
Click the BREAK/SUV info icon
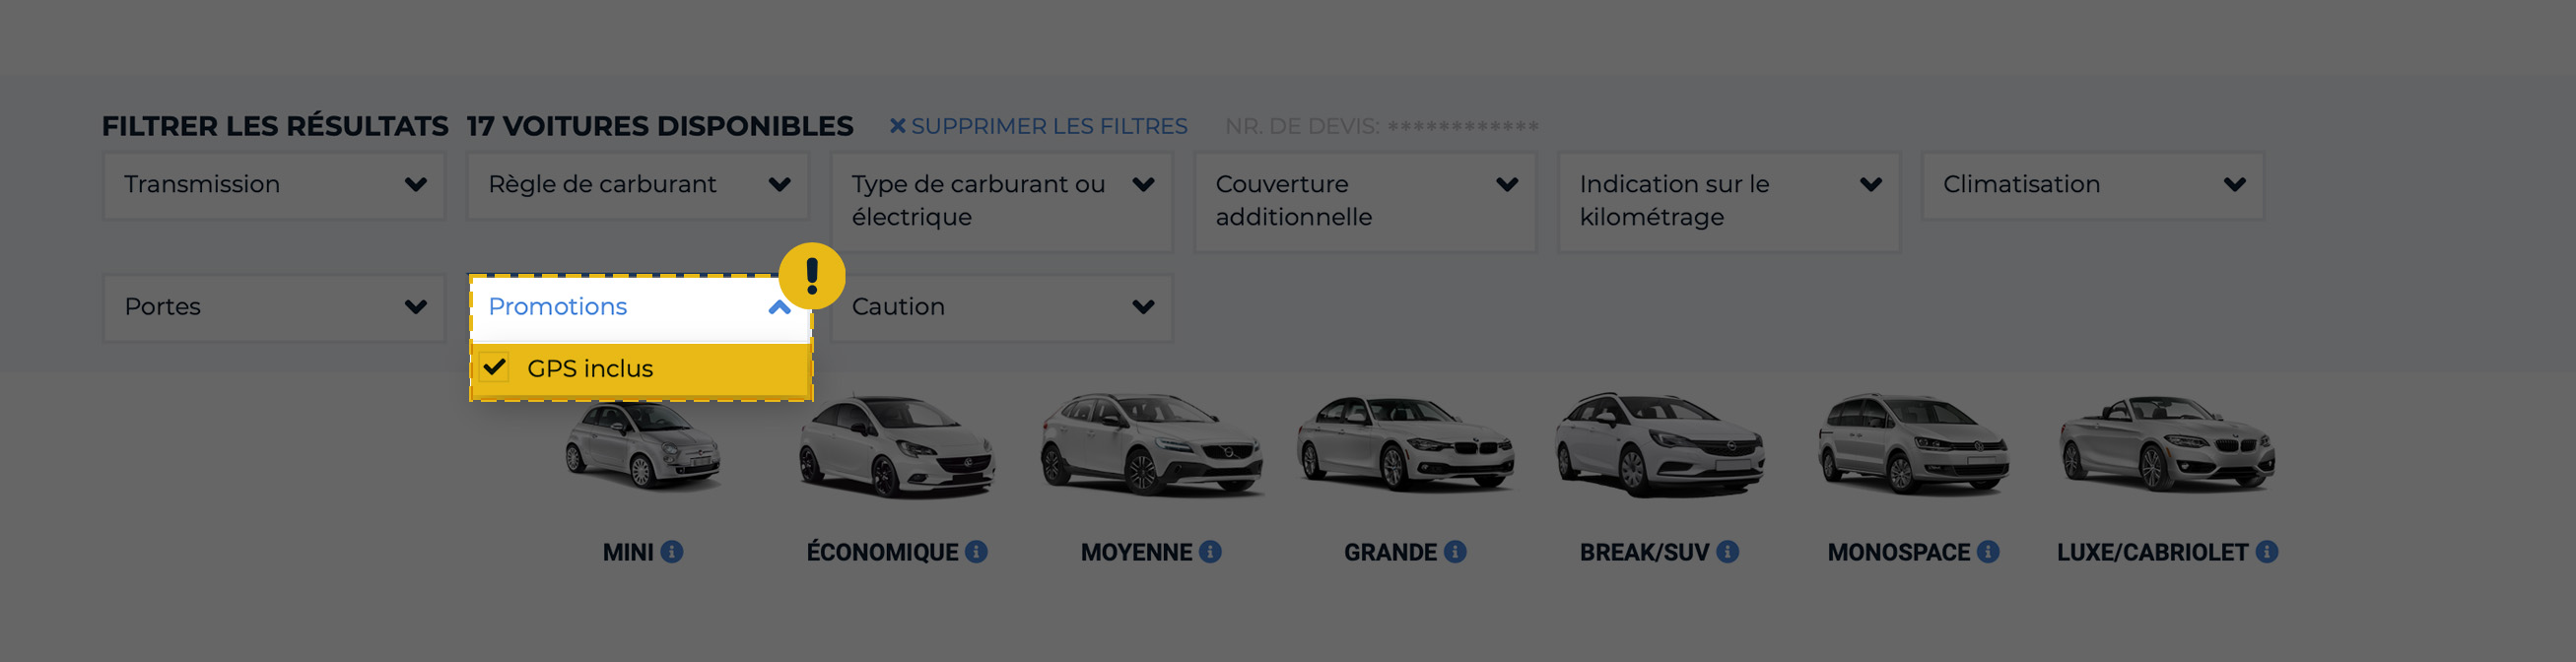pos(1727,552)
